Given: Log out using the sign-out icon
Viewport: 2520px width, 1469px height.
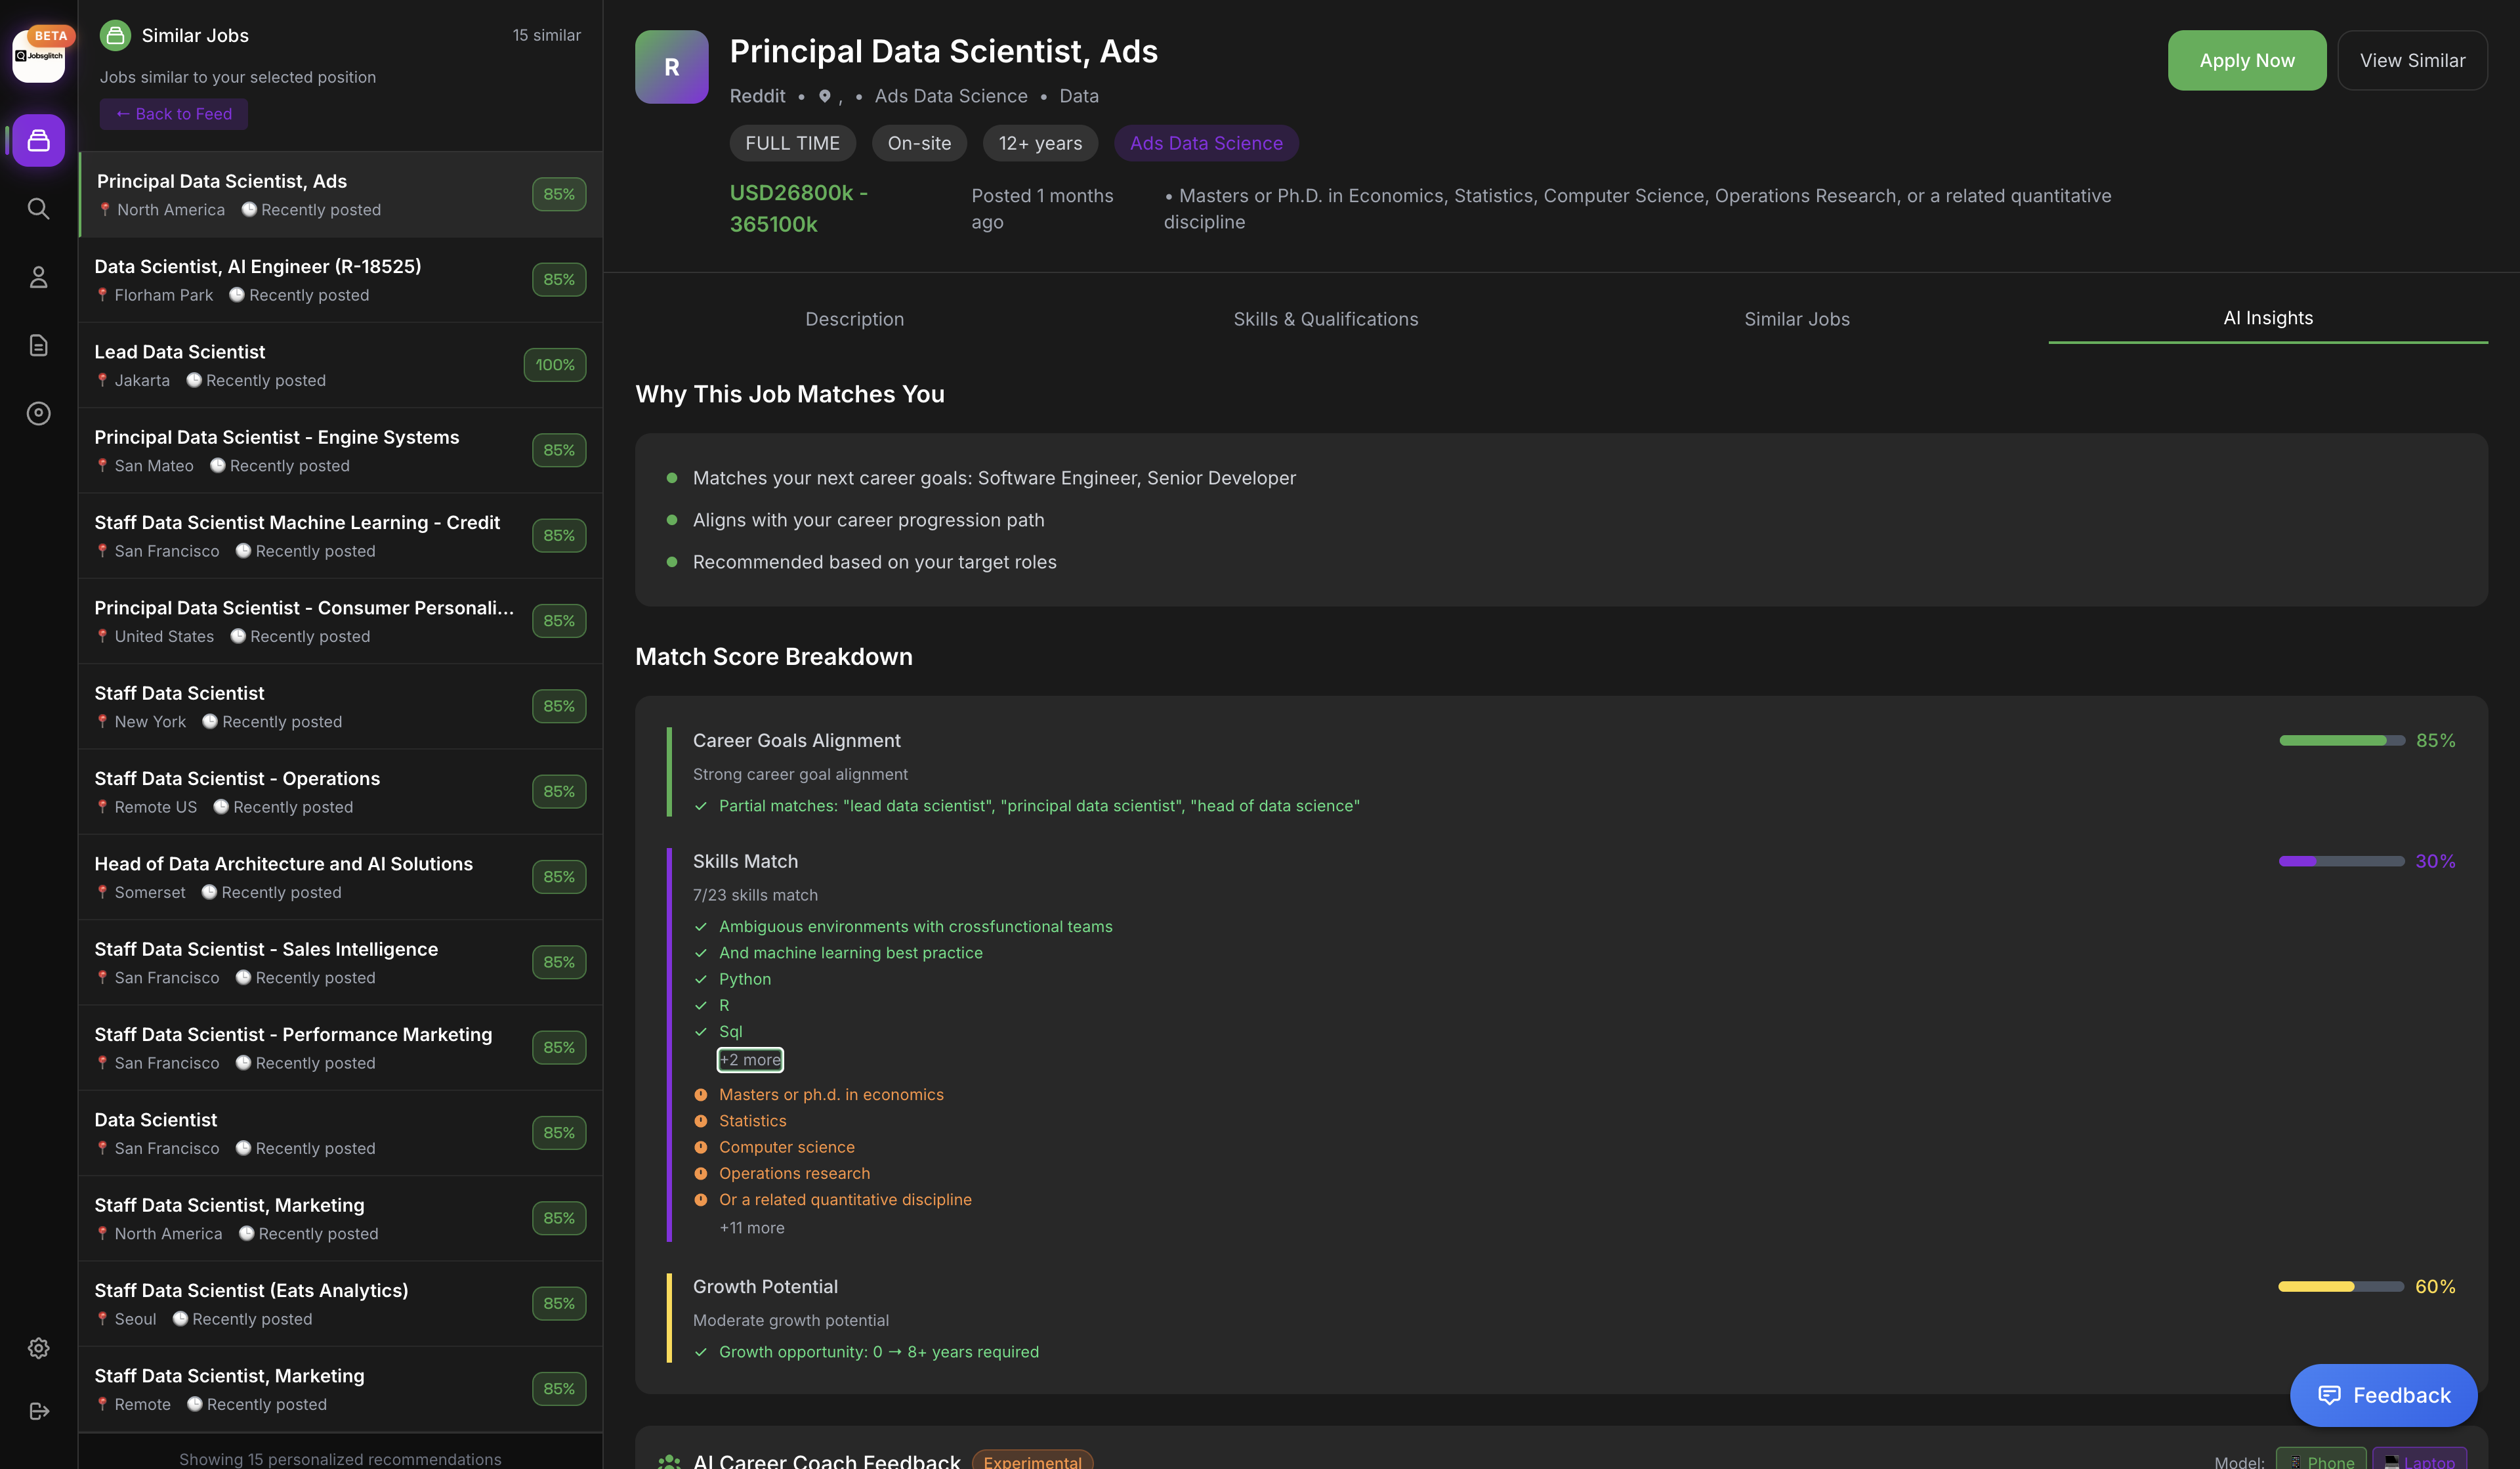Looking at the screenshot, I should click(x=38, y=1411).
